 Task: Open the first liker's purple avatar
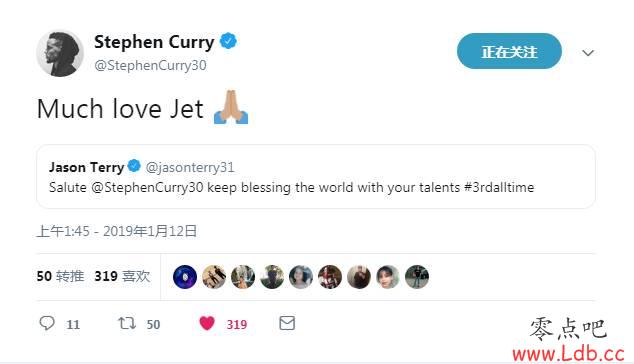(x=185, y=277)
